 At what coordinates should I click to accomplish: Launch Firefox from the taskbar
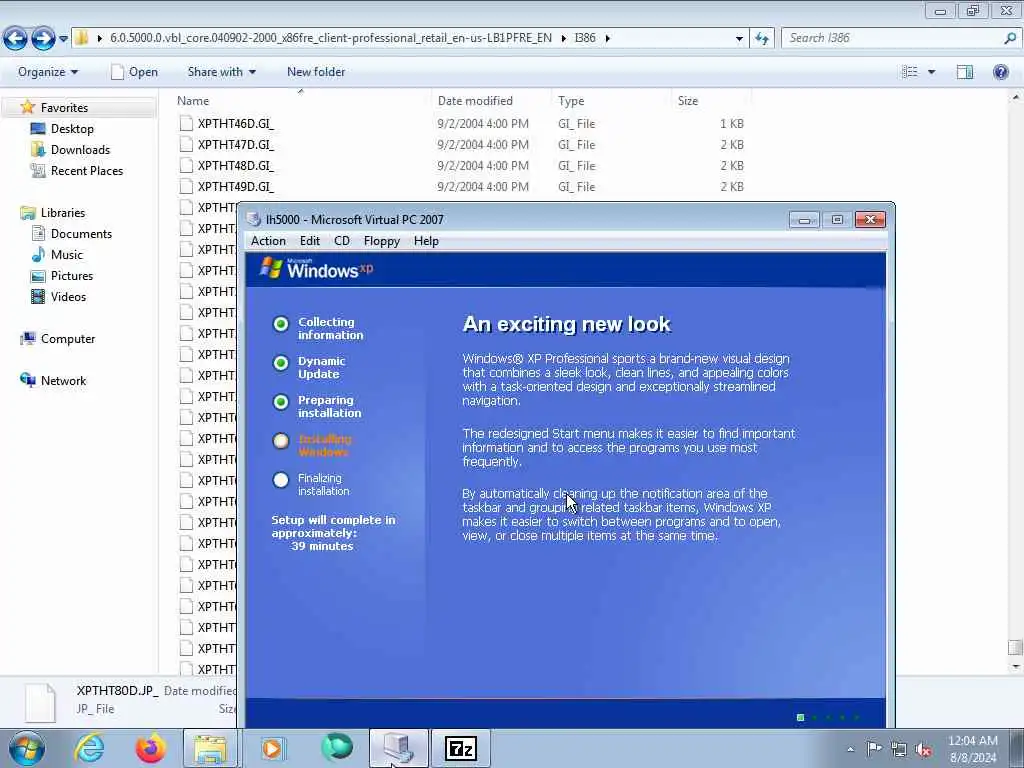[x=150, y=748]
